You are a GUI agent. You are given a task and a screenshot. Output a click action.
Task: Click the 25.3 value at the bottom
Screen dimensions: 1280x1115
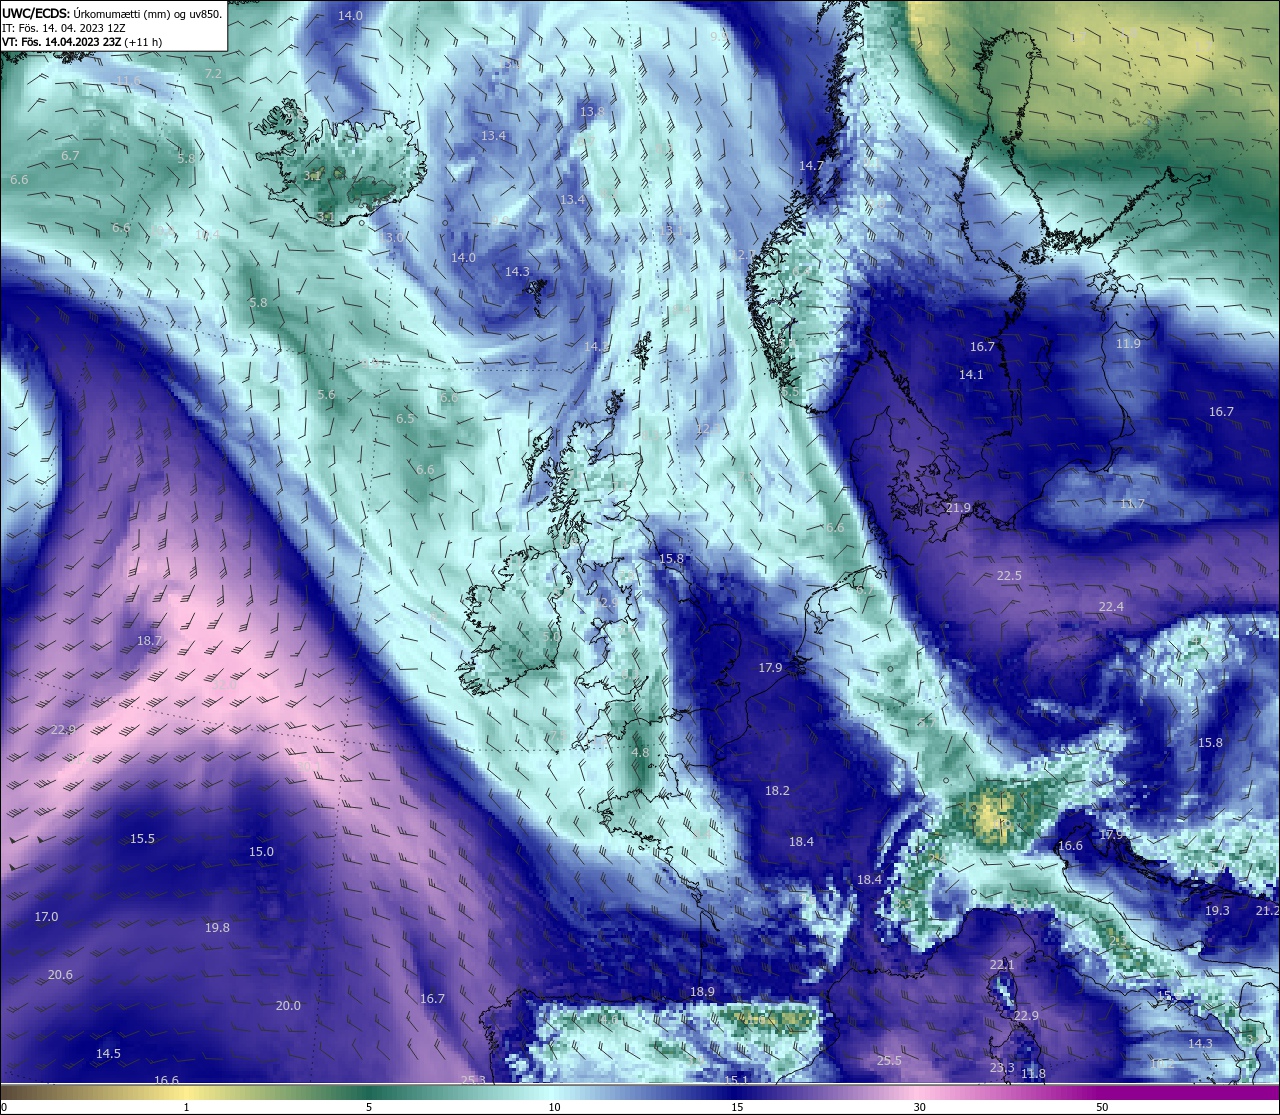tap(473, 1080)
